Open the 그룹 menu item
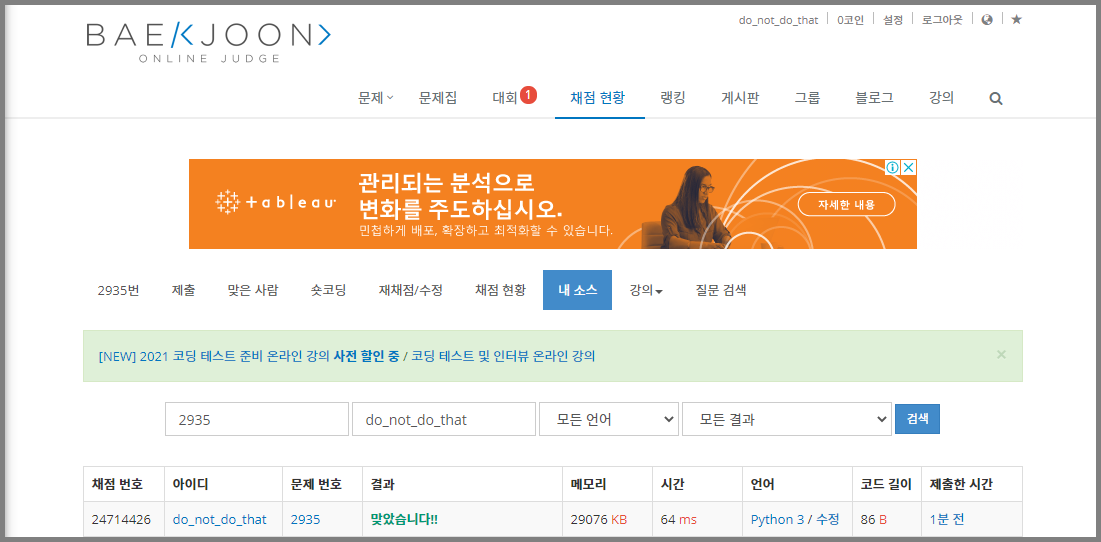1101x542 pixels. [x=807, y=98]
